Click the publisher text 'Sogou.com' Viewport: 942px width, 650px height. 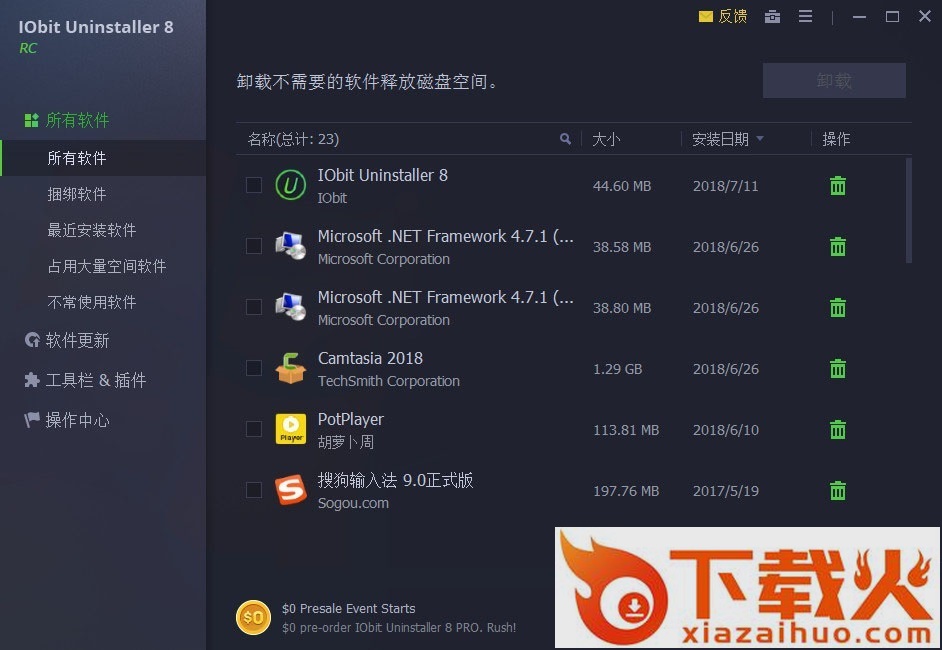[x=353, y=503]
